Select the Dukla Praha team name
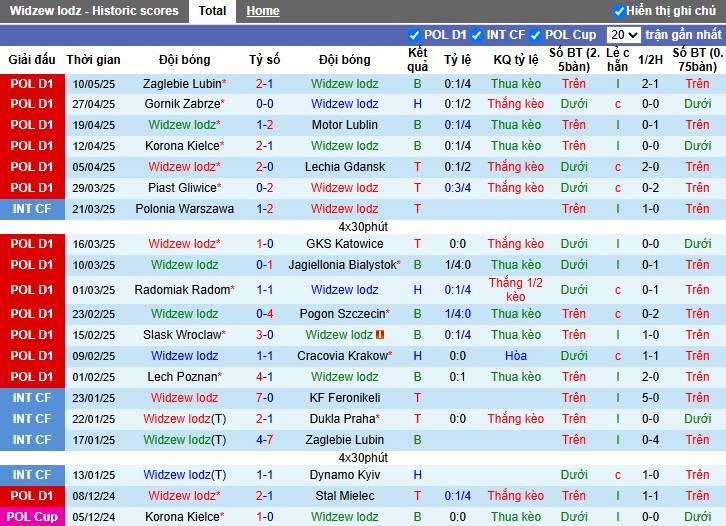Screen dimensions: 726x526 coord(344,419)
